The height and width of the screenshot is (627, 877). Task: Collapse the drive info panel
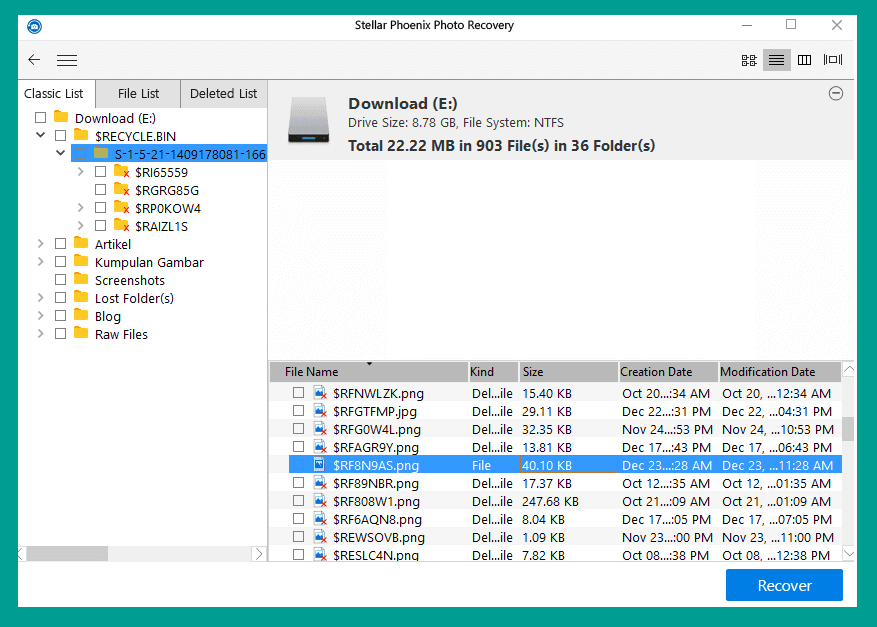coord(836,93)
